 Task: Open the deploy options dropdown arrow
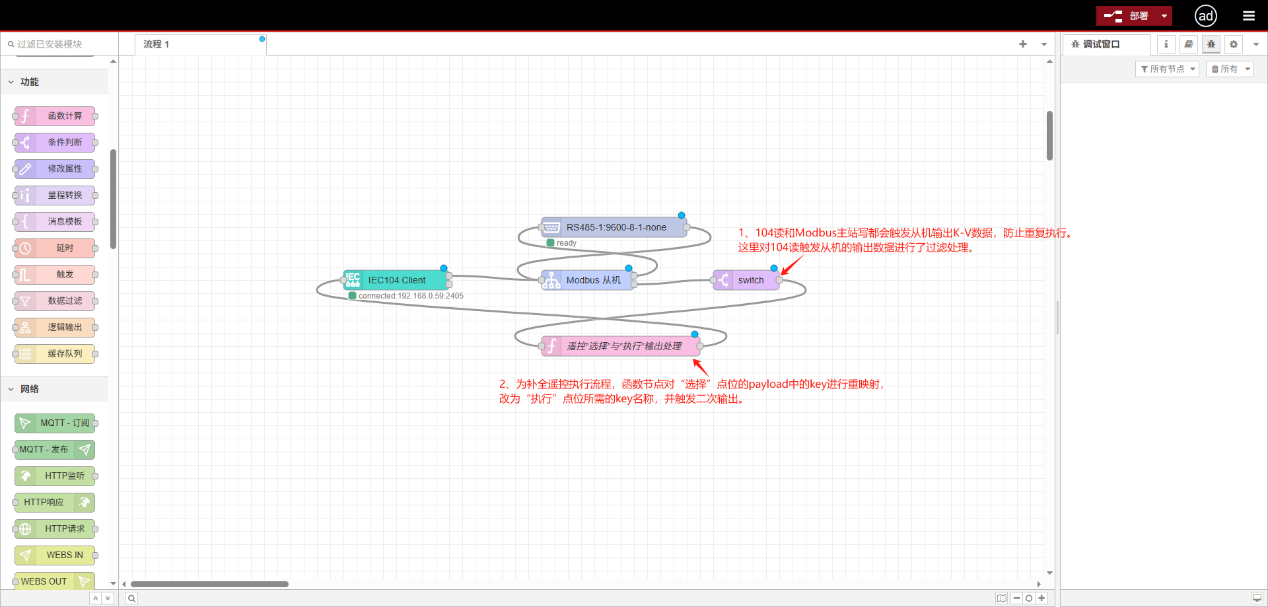click(1165, 16)
